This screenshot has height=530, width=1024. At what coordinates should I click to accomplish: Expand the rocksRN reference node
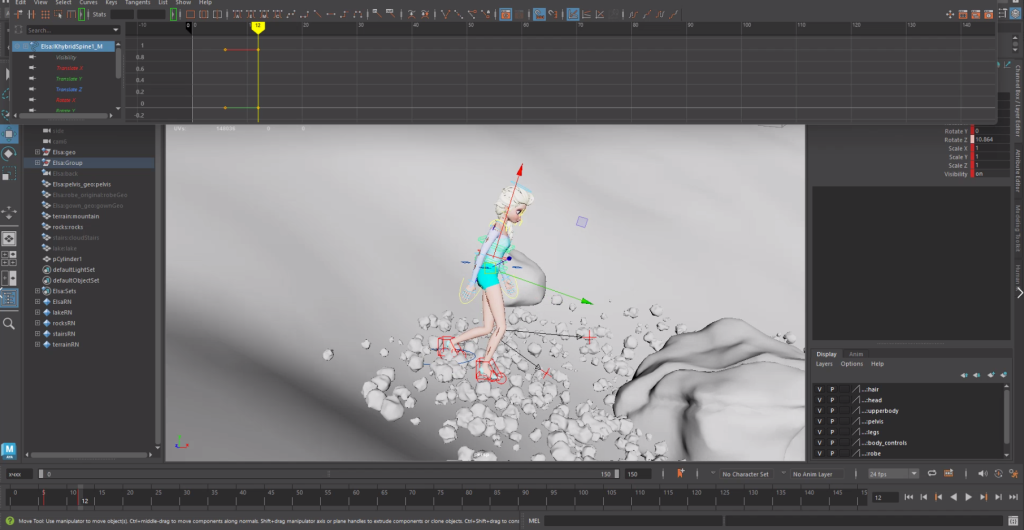(x=37, y=323)
